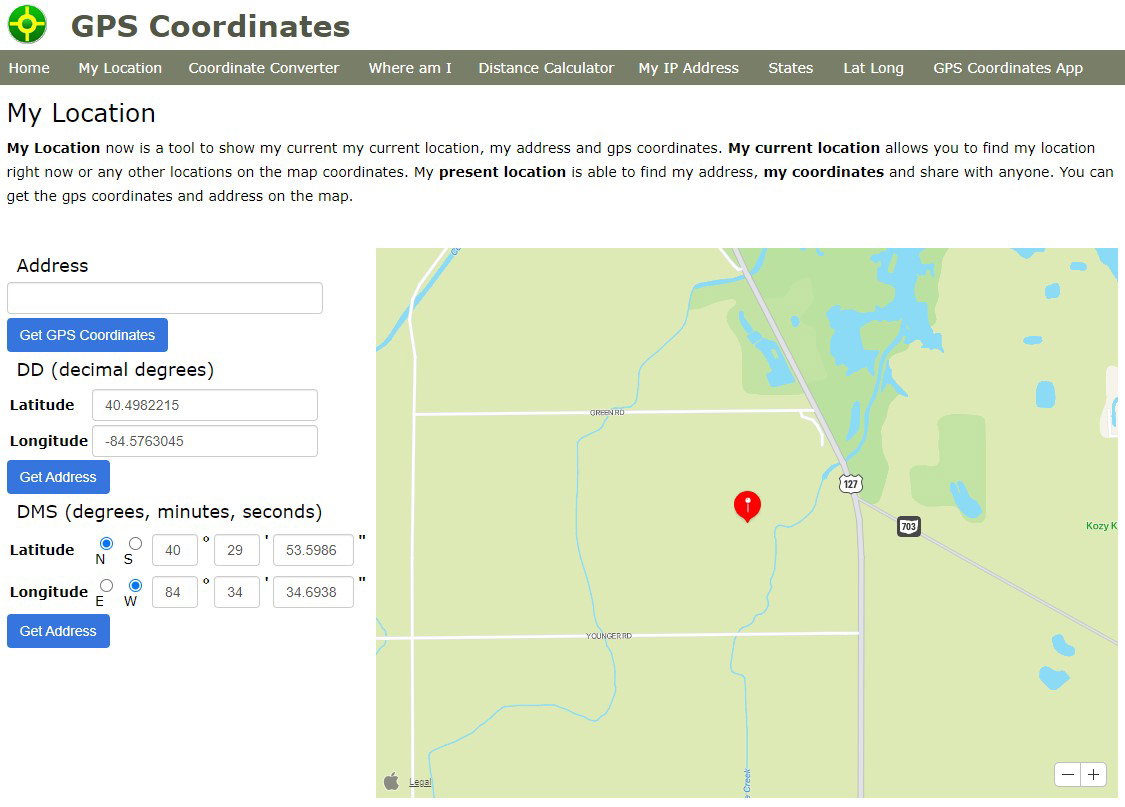Open the Coordinate Converter menu item

(x=263, y=68)
